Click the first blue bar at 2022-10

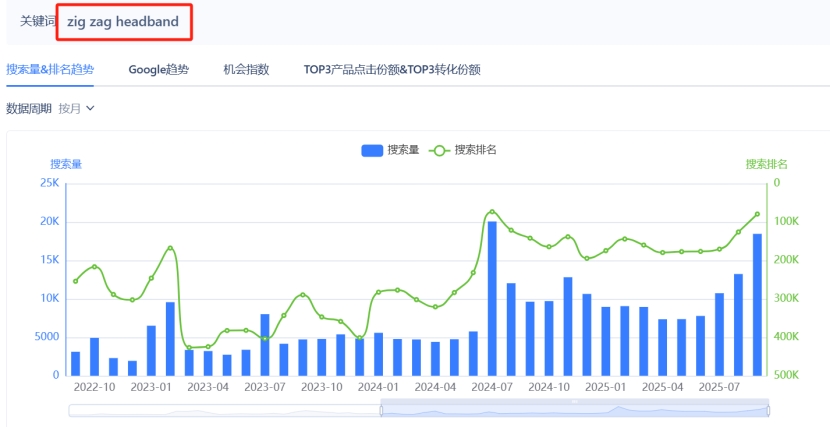(x=75, y=363)
